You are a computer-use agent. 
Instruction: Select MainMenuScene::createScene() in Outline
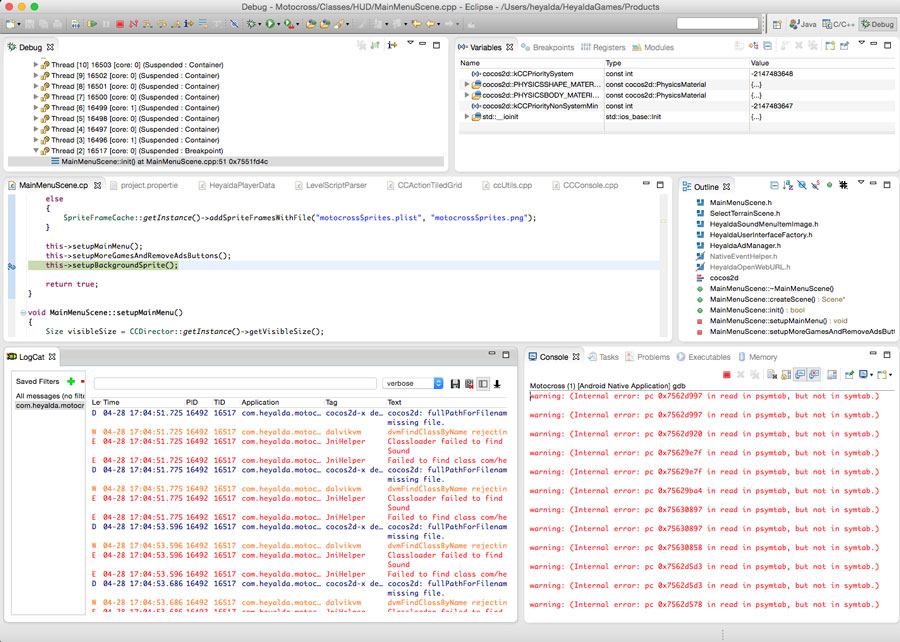[x=777, y=299]
